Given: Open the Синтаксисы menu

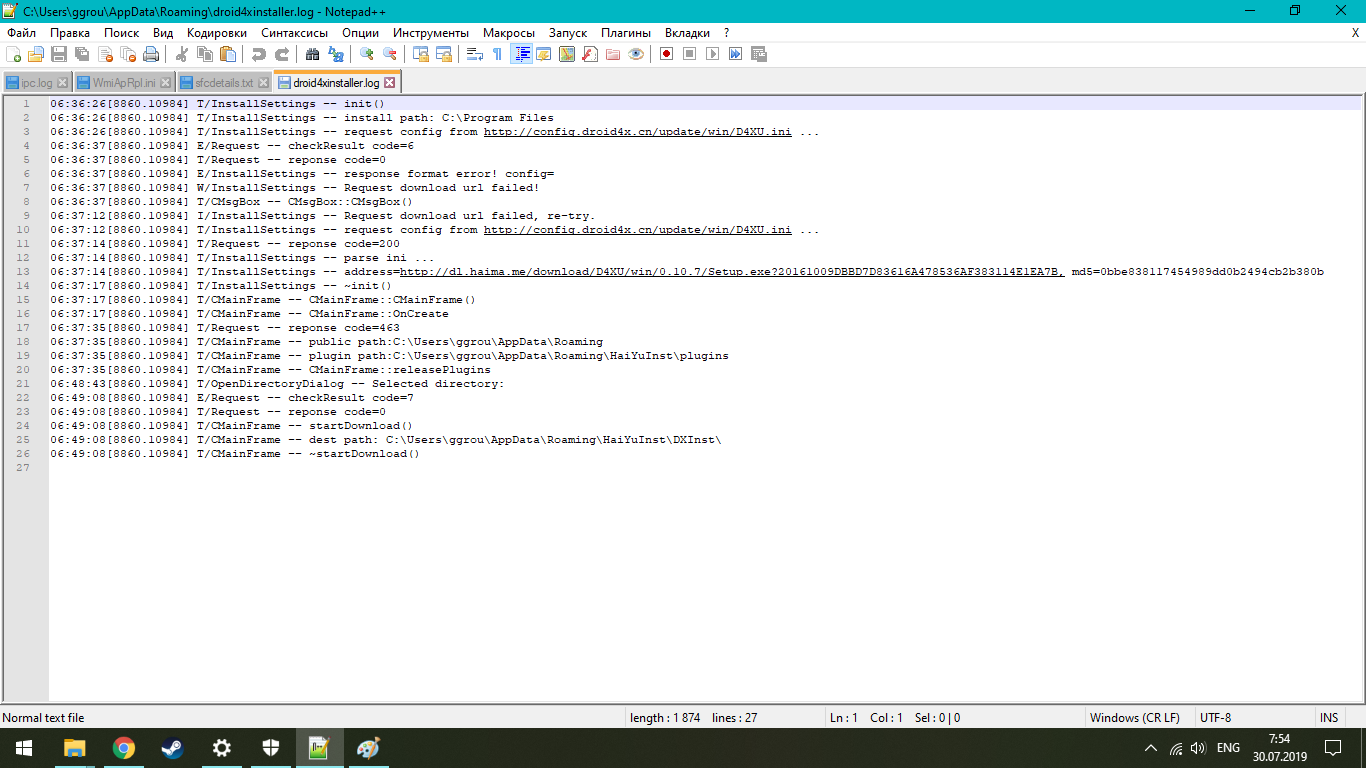Looking at the screenshot, I should pos(294,33).
